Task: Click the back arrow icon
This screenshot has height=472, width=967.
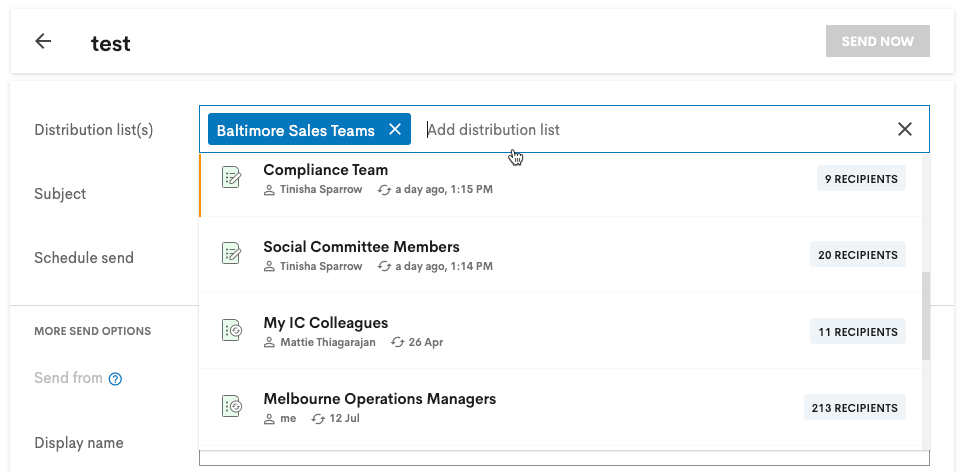Action: click(43, 41)
